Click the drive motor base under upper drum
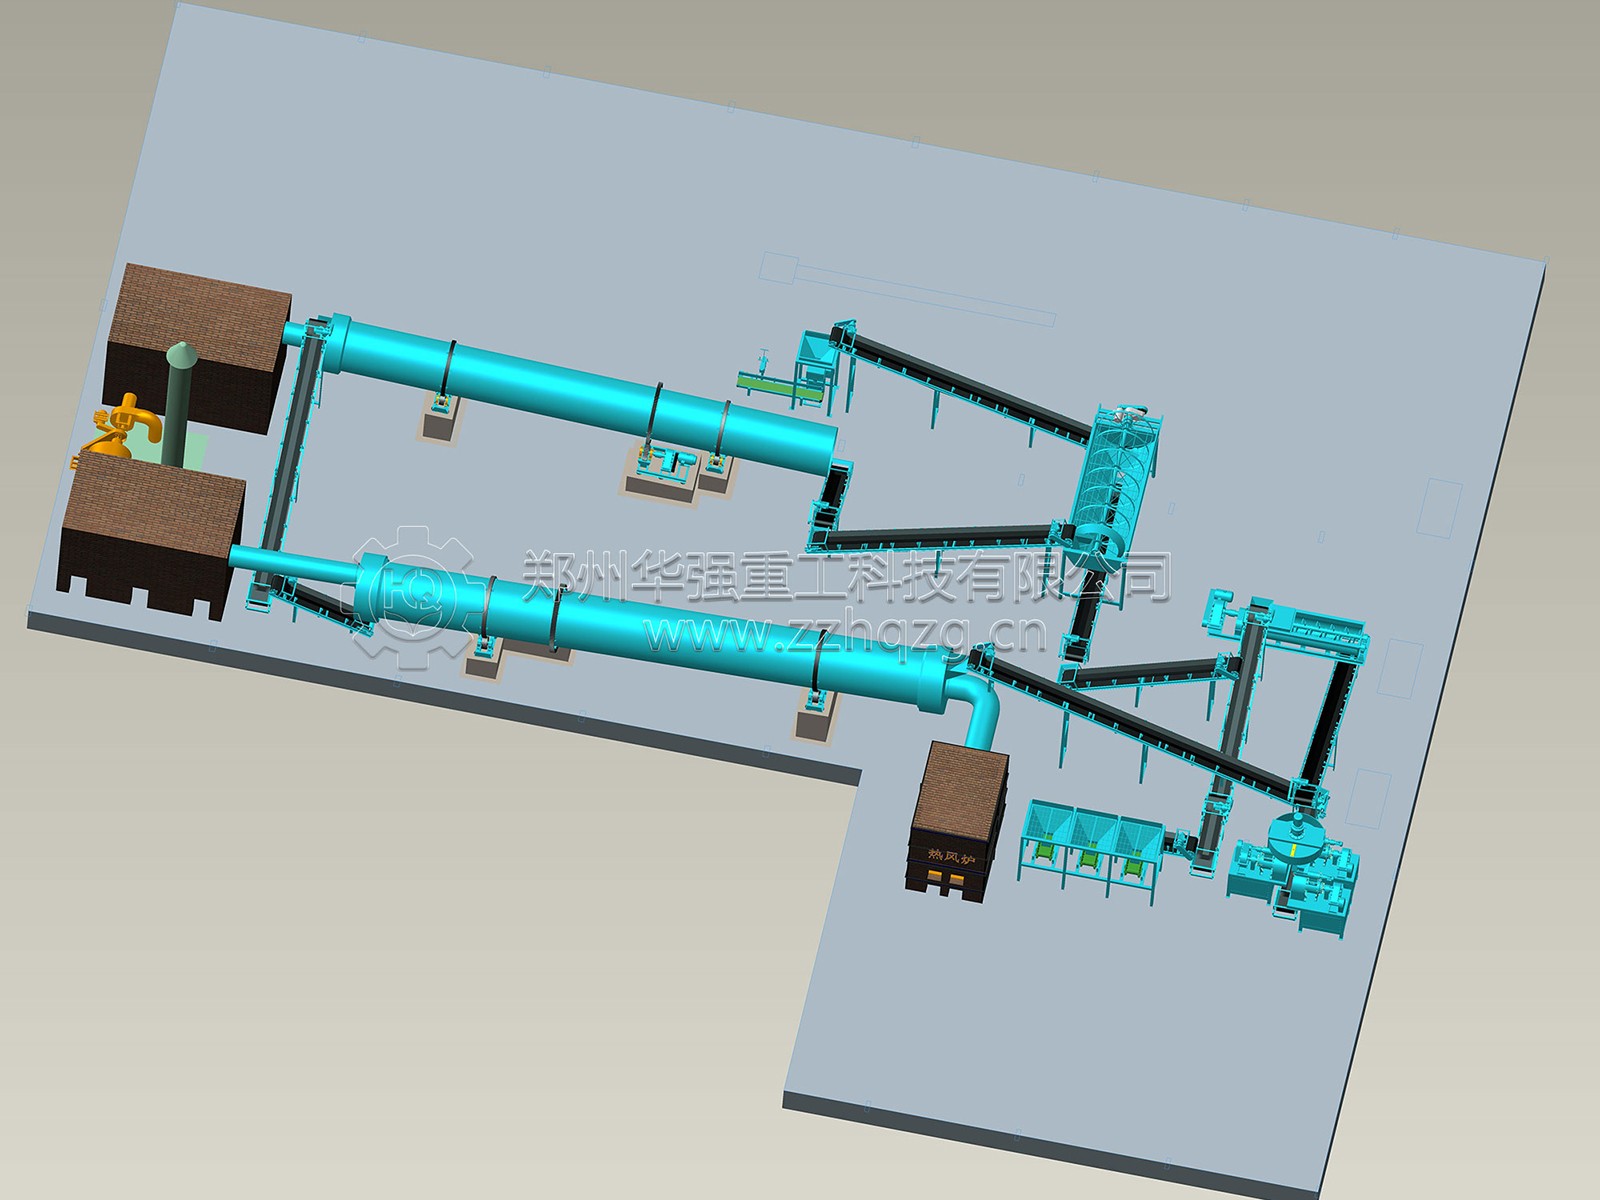Viewport: 1600px width, 1200px height. [x=668, y=468]
